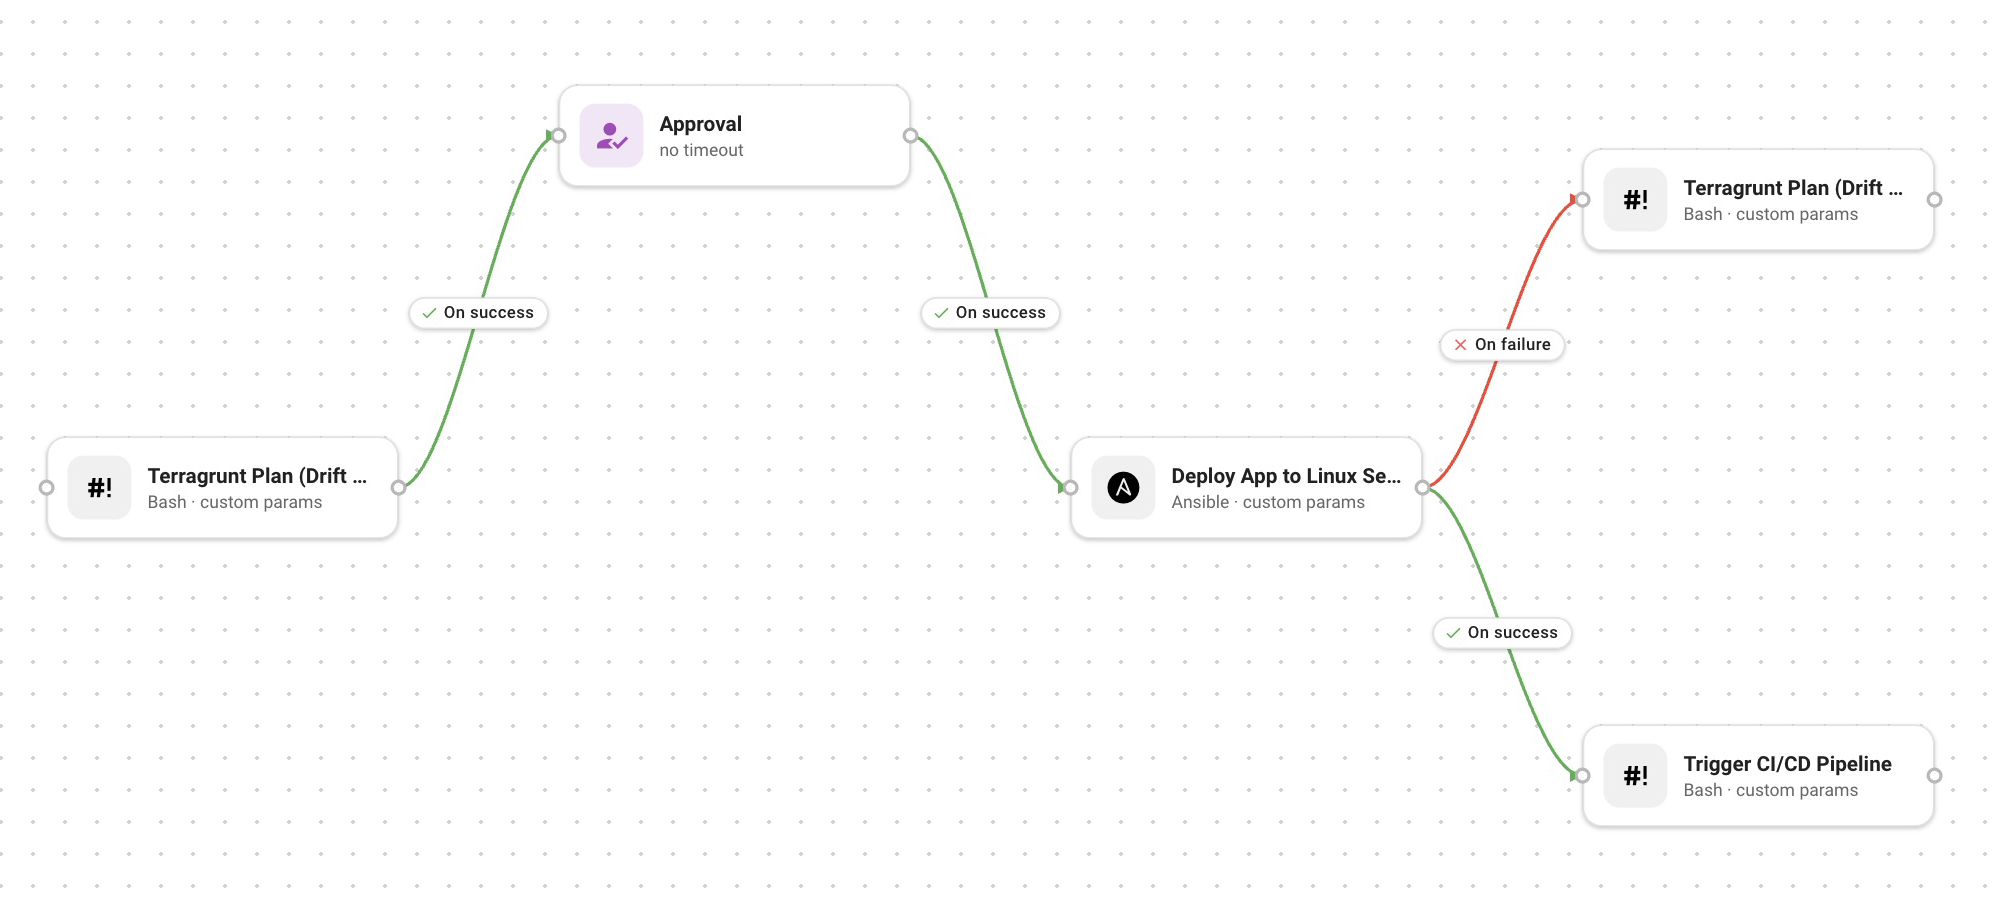Click On success label leading to Trigger CI/CD
This screenshot has width=2000, height=900.
pyautogui.click(x=1502, y=633)
